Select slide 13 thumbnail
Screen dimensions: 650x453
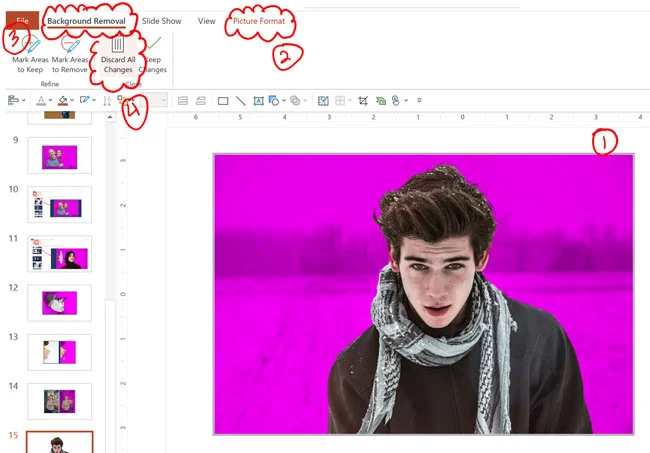point(59,352)
